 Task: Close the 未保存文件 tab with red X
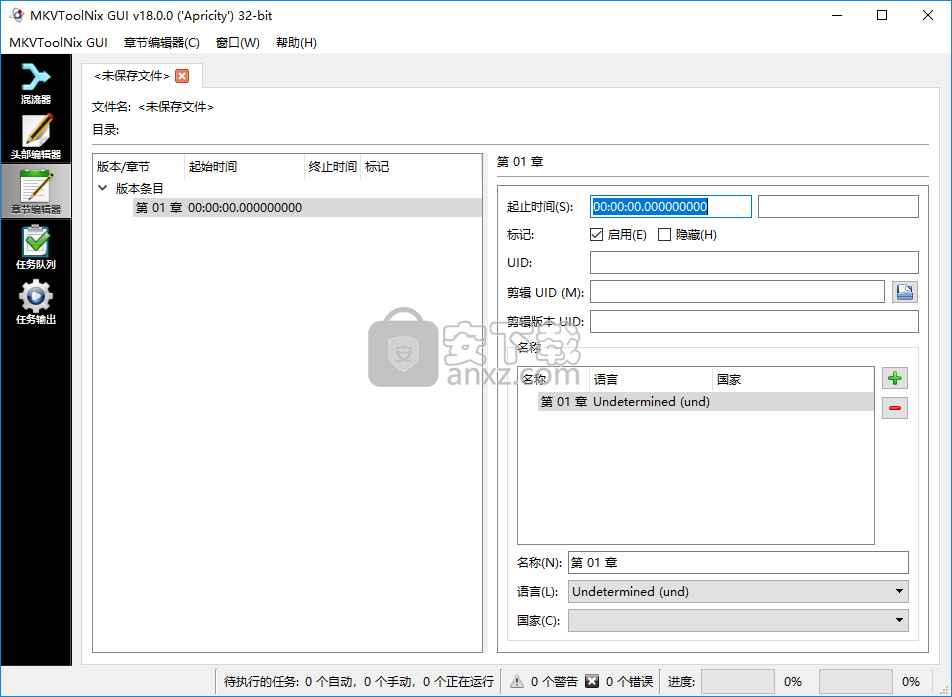point(182,75)
